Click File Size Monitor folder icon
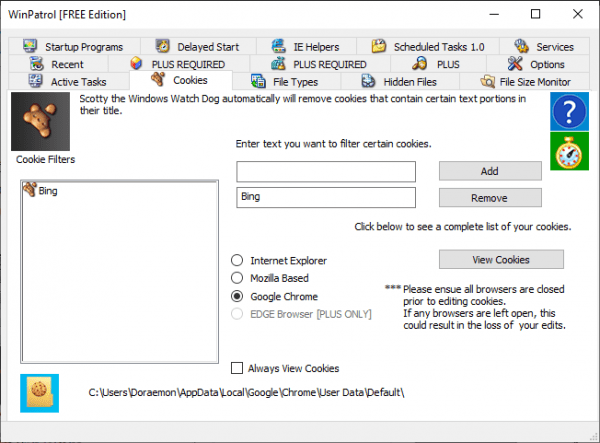Screen dimensions: 600x443 pos(488,81)
